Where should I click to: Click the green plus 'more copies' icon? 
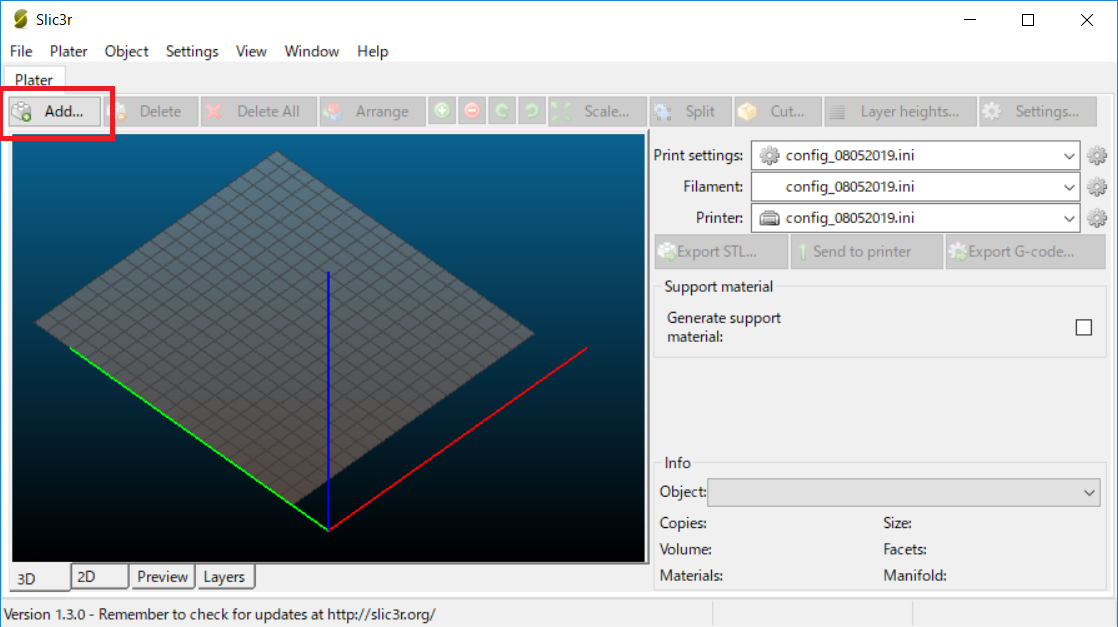tap(442, 111)
